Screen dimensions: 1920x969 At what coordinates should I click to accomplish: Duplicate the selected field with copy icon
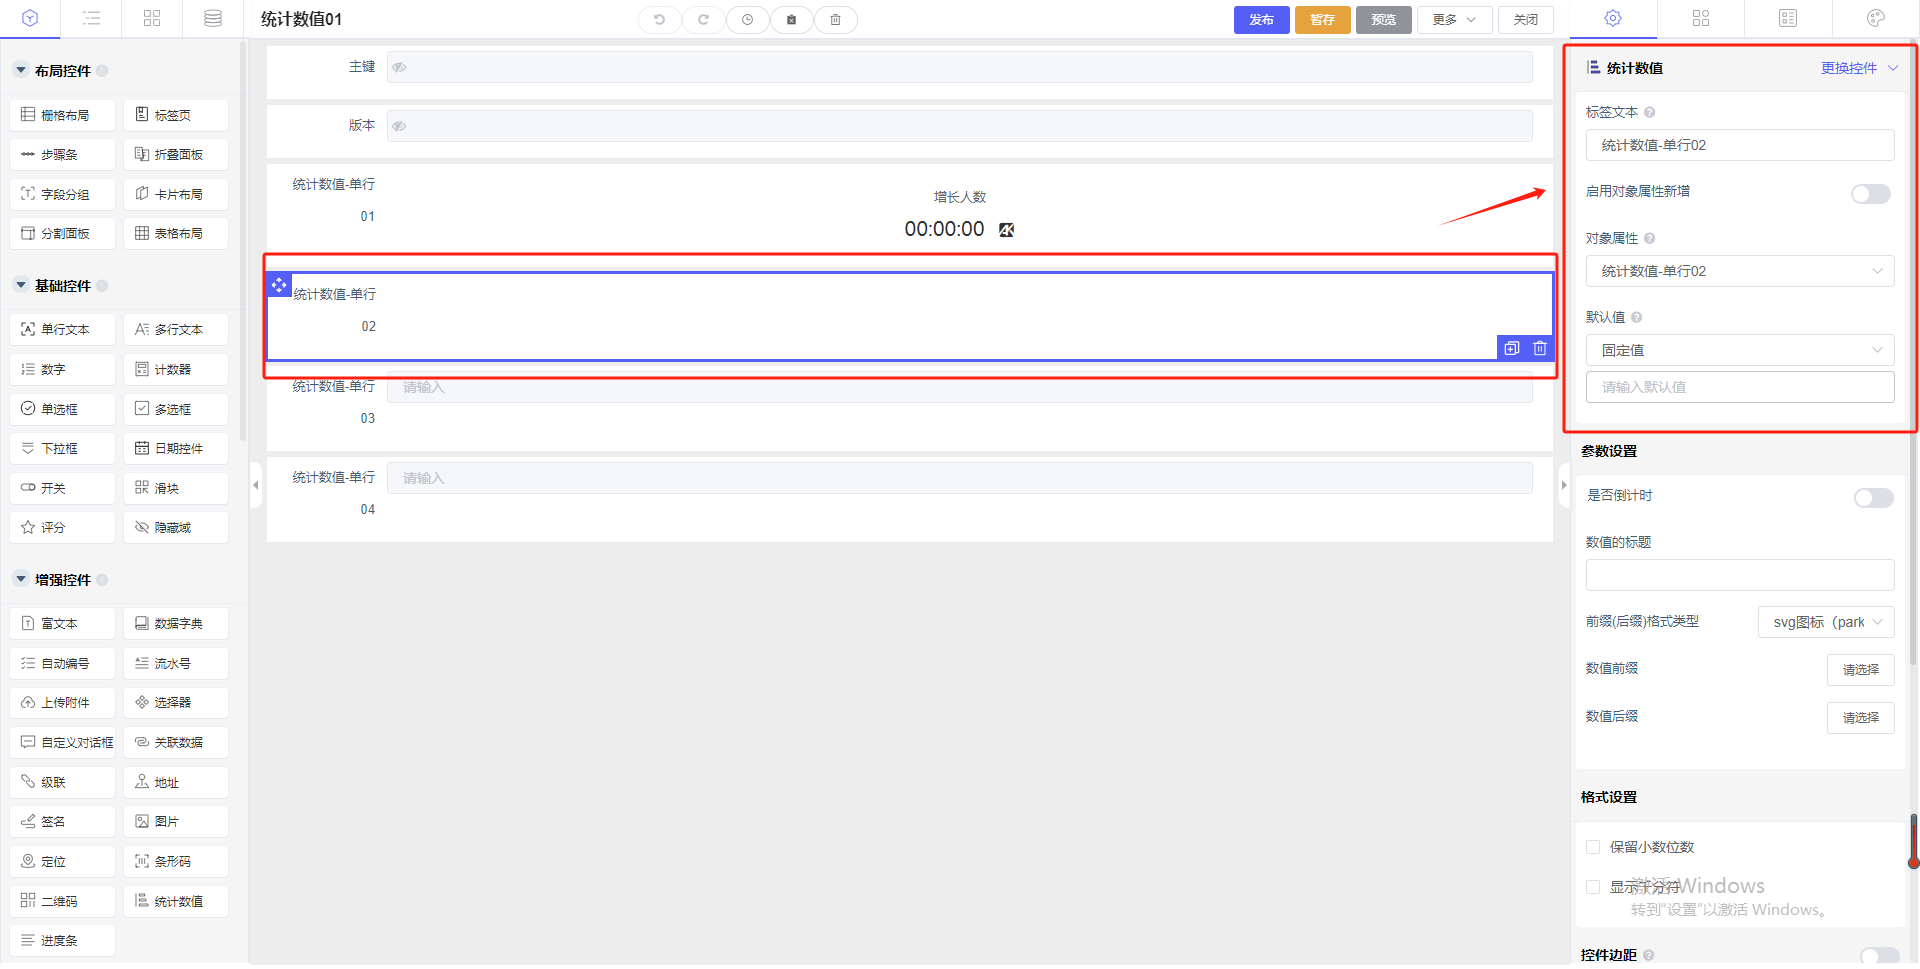pos(1511,348)
